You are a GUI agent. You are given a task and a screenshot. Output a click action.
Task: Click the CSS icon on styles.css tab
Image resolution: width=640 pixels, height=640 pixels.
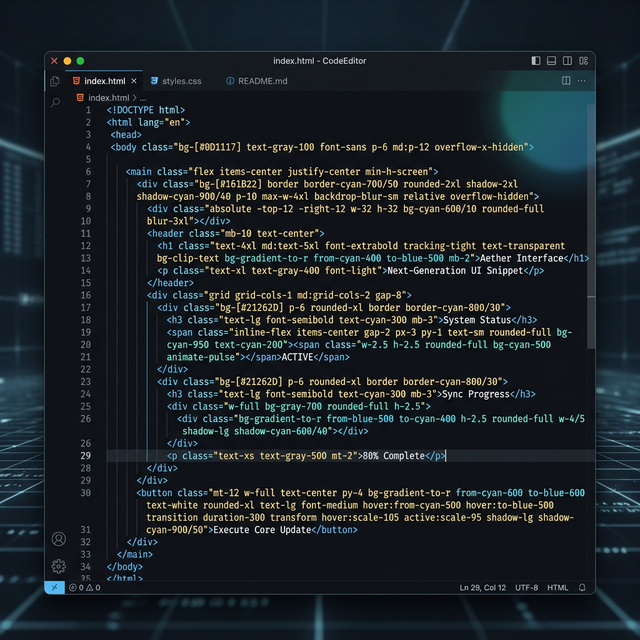point(154,81)
